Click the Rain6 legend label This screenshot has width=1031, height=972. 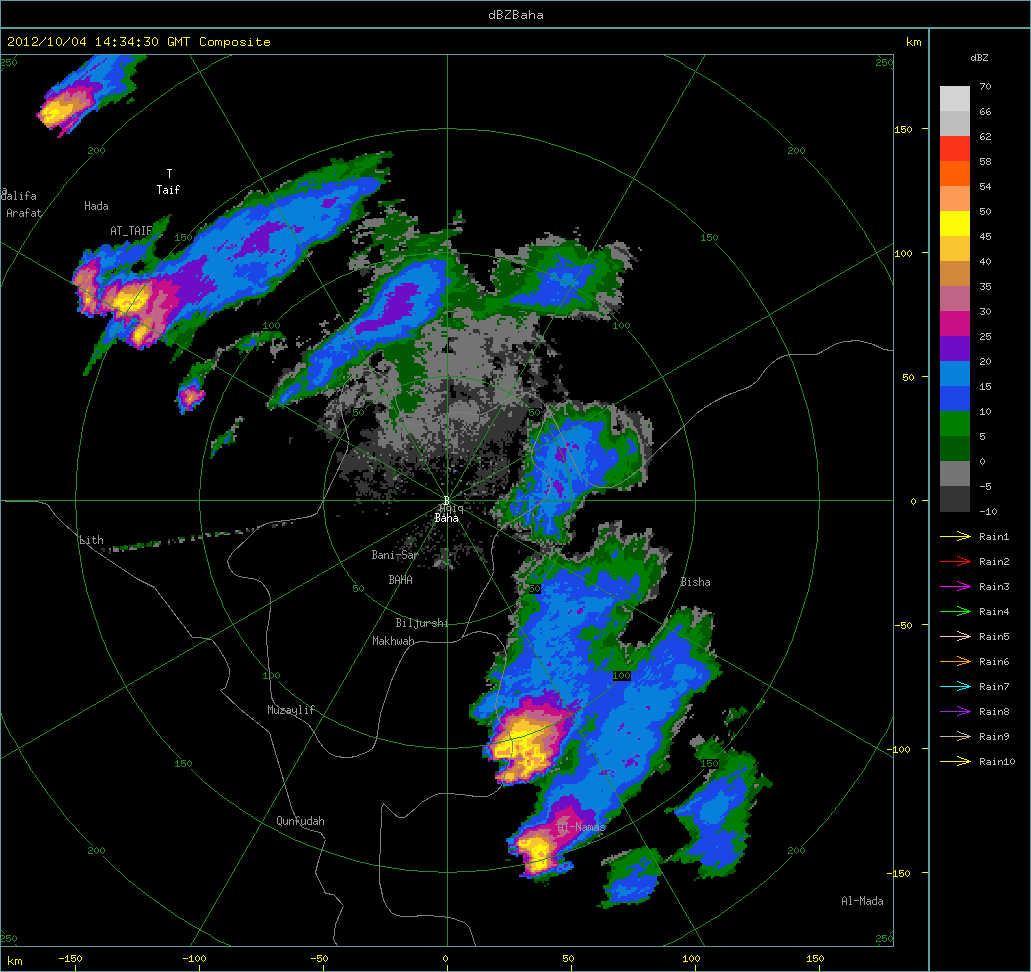(x=994, y=662)
